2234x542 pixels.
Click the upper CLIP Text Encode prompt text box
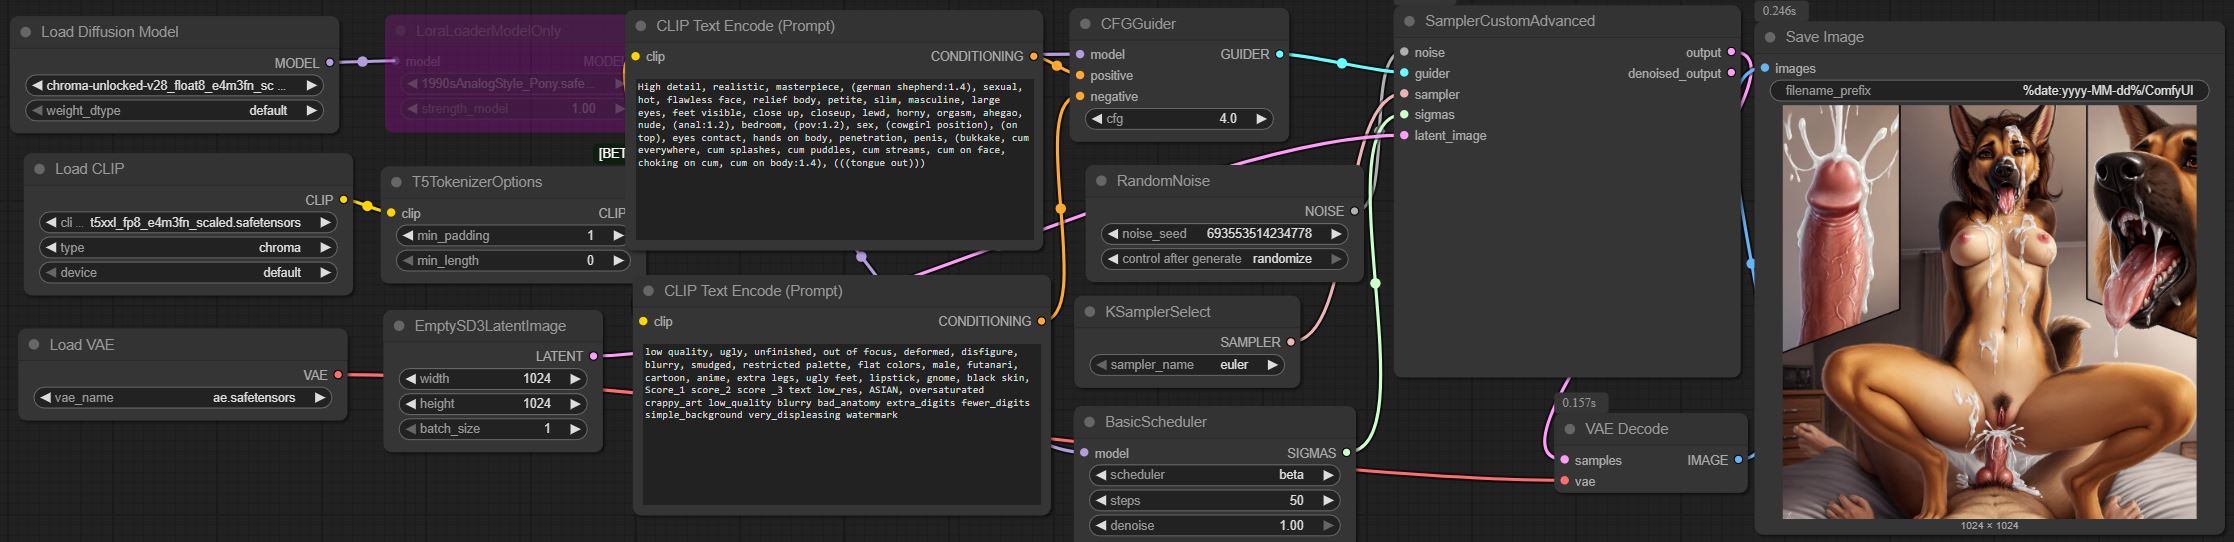835,159
